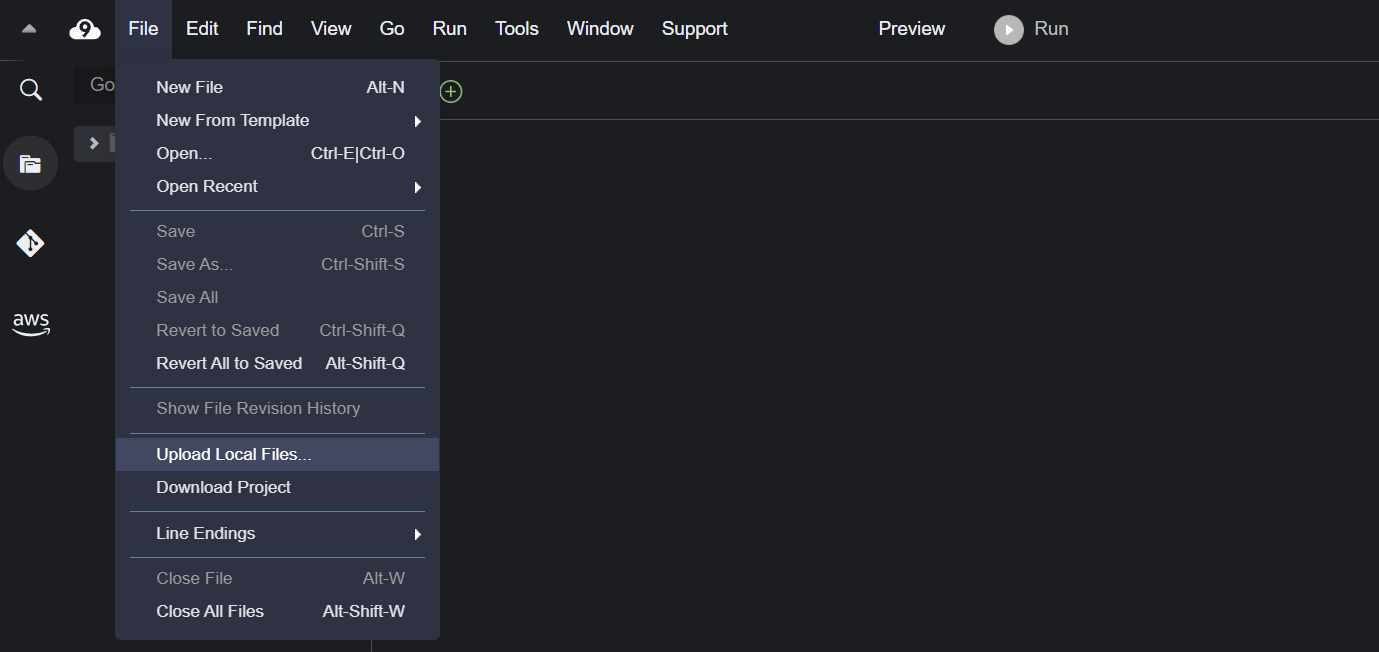Click the Run play icon
Image resolution: width=1379 pixels, height=652 pixels.
(1008, 30)
